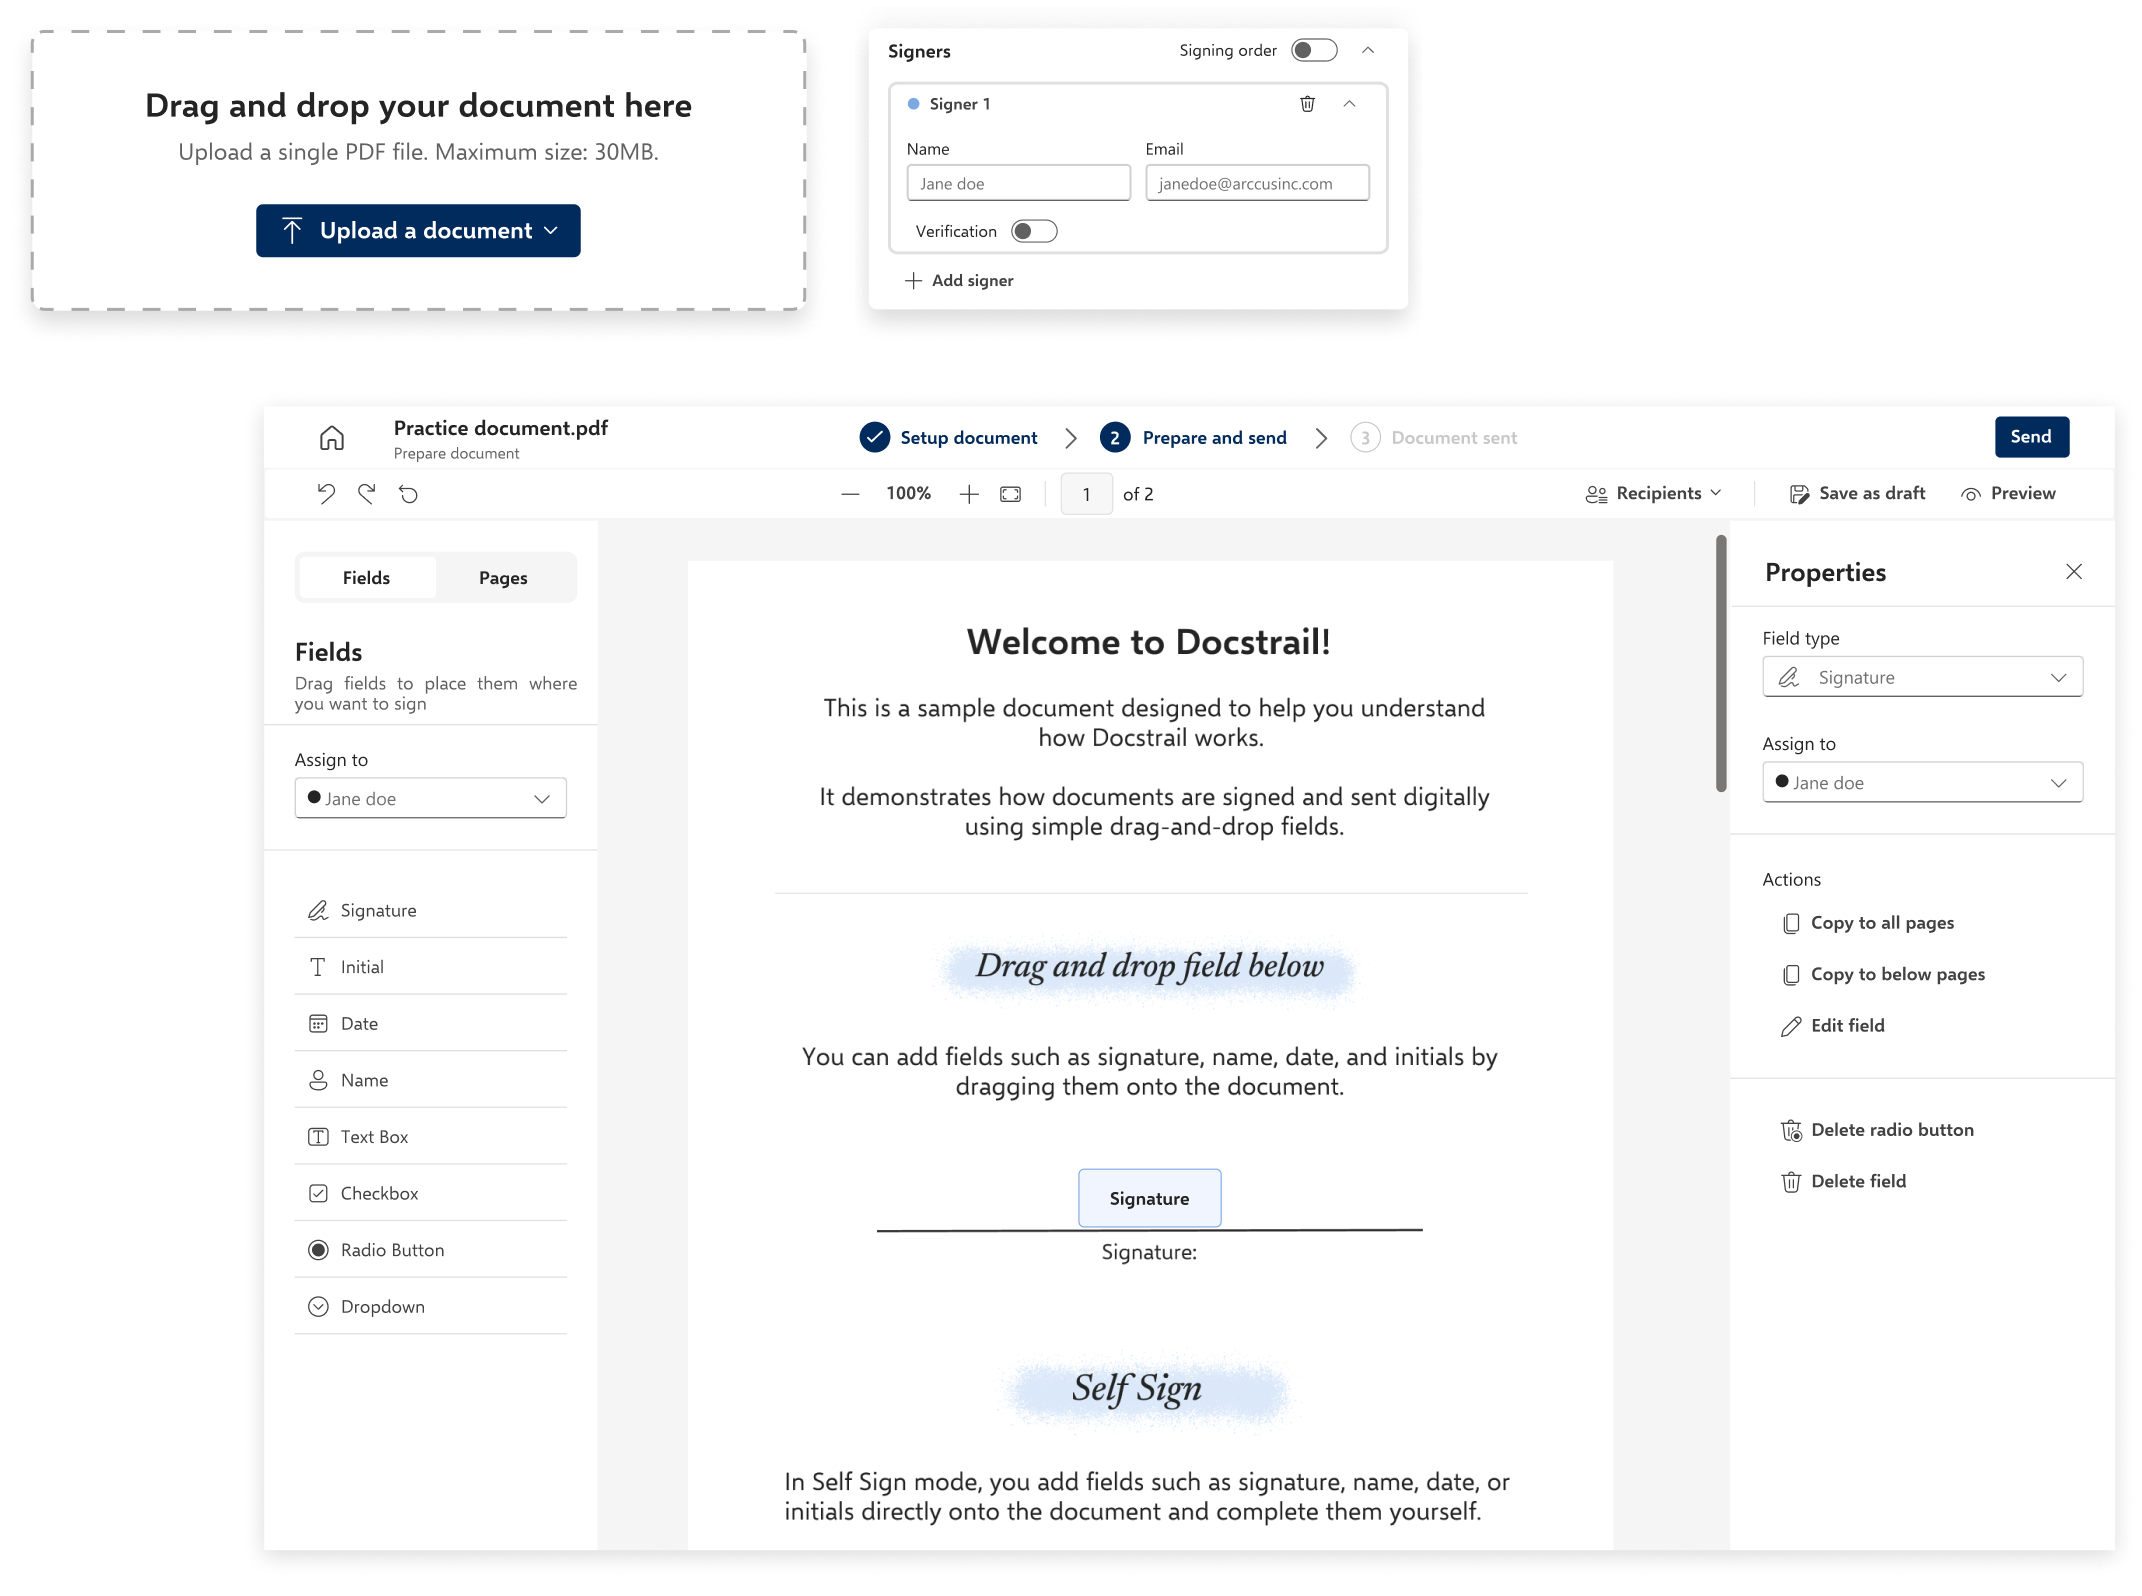The width and height of the screenshot is (2142, 1596).
Task: Click the reset rotation icon
Action: pyautogui.click(x=408, y=494)
